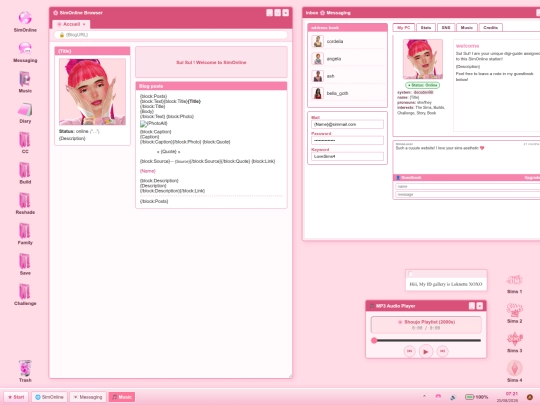540x405 pixels.
Task: Open the Stats tab
Action: (x=426, y=28)
